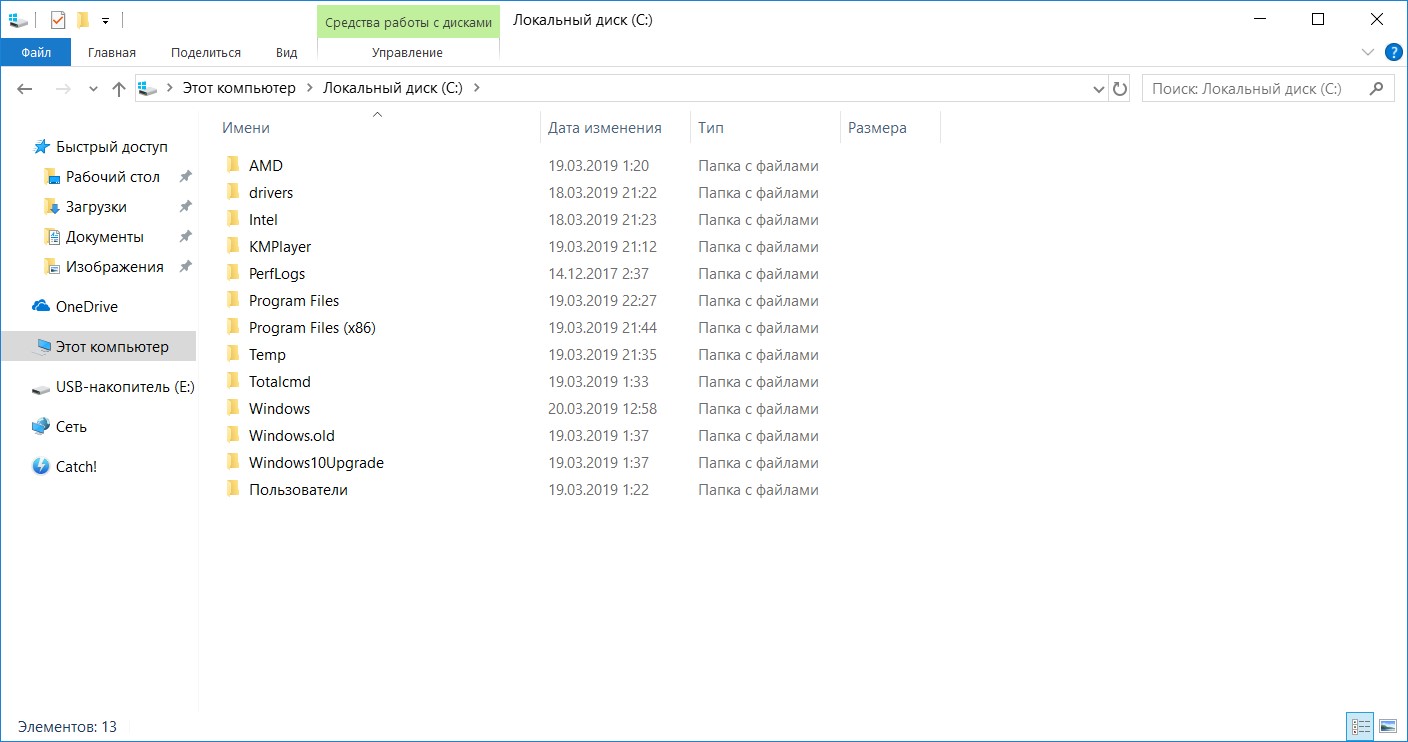Expand the chevron after Локальный диск (C:) breadcrumb
This screenshot has width=1408, height=742.
coord(476,88)
